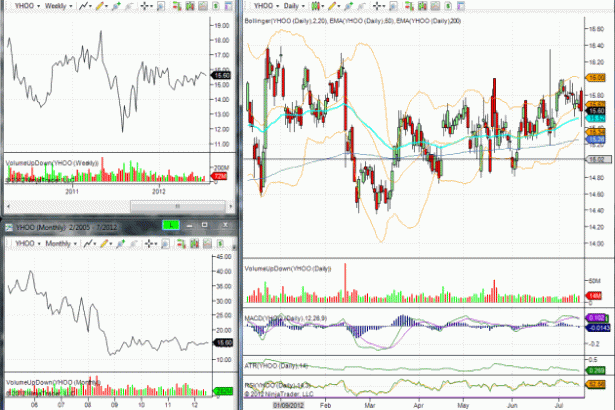Open chart Properties in Daily chart toolbar
The image size is (615, 410).
pyautogui.click(x=460, y=6)
